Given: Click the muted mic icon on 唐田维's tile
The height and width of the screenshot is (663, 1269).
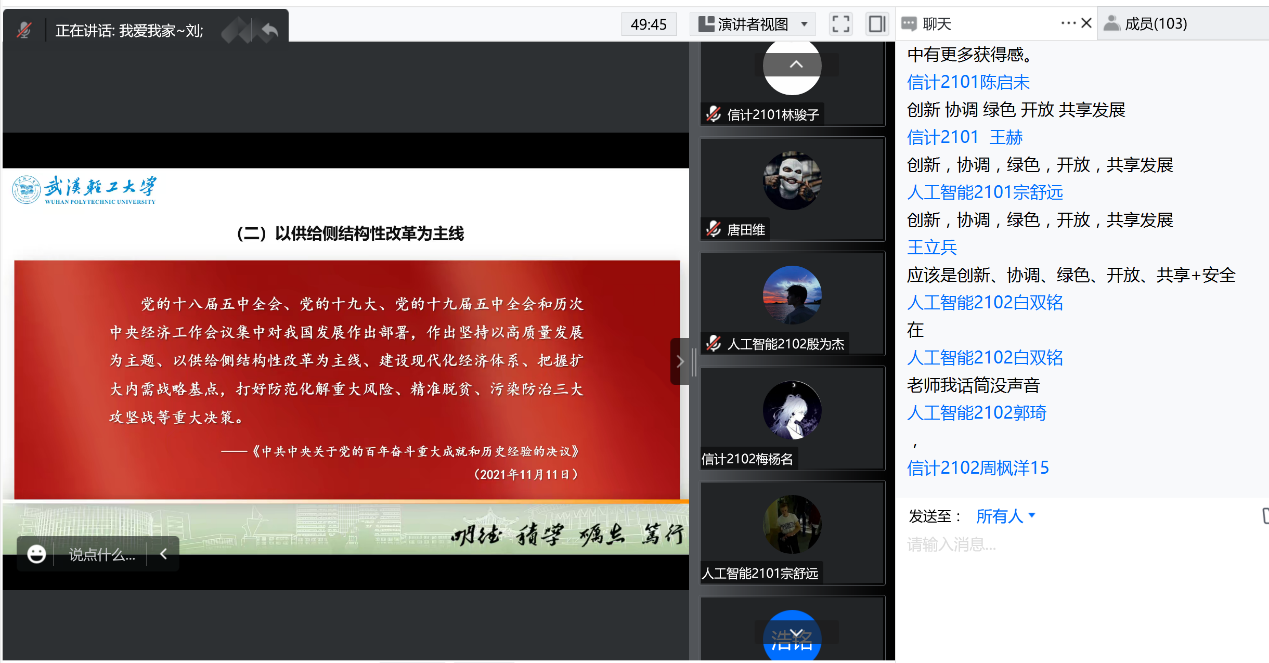Looking at the screenshot, I should [x=713, y=229].
